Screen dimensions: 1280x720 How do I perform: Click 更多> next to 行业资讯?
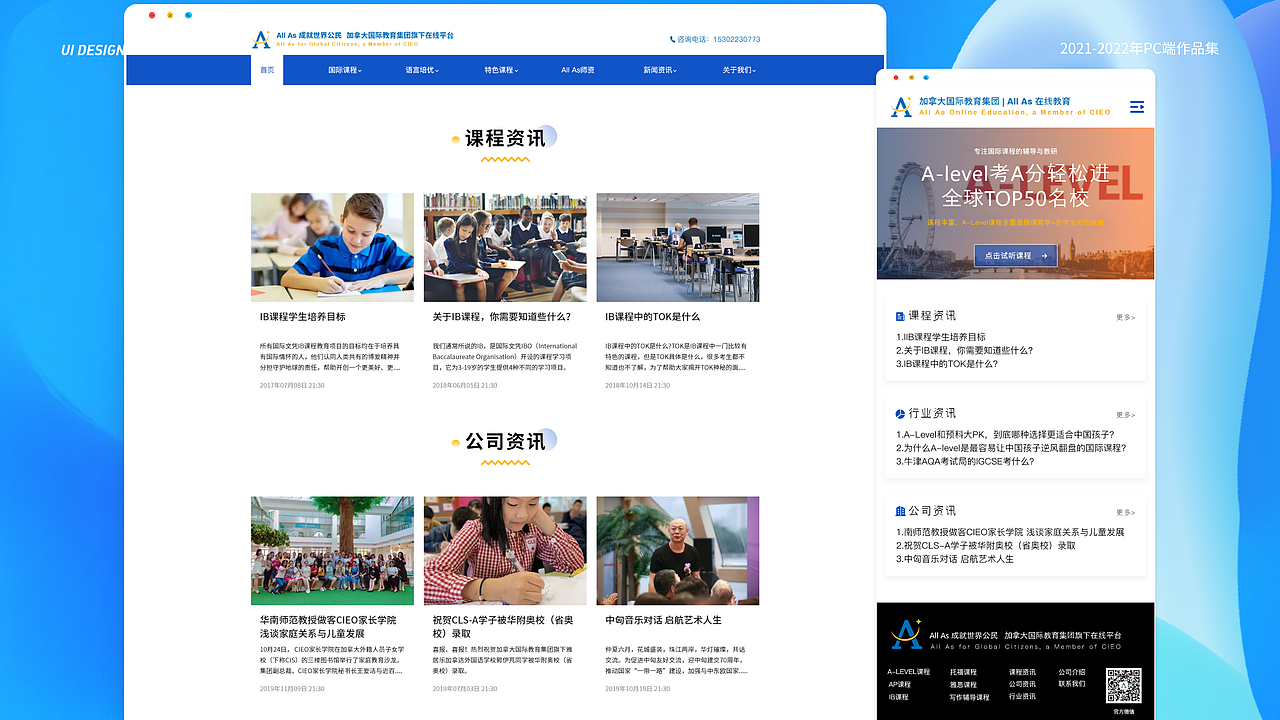[1126, 414]
